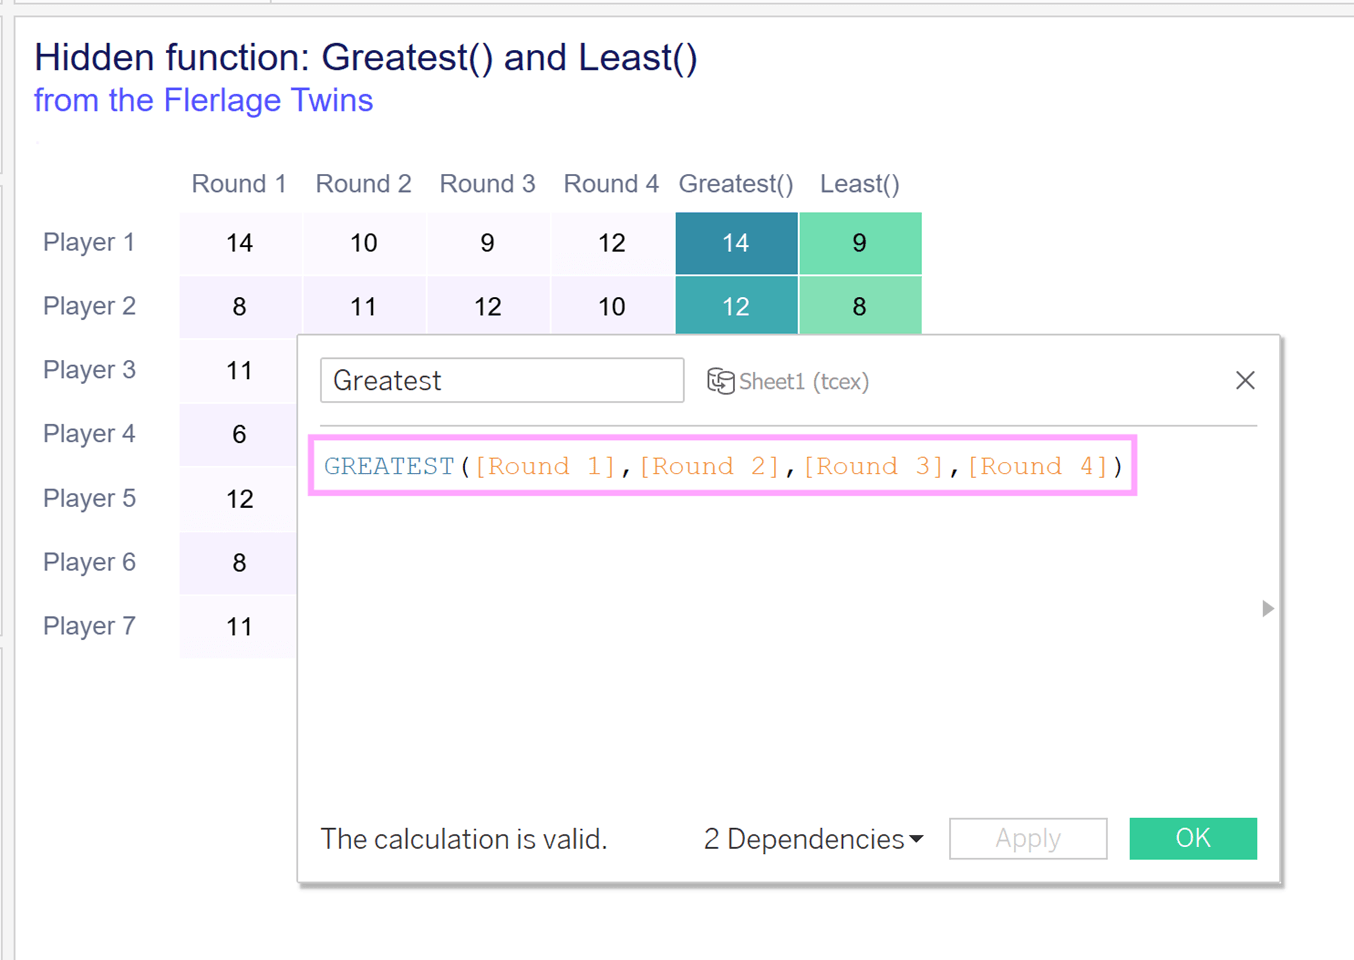1354x960 pixels.
Task: Open the 2 Dependencies dropdown
Action: (x=813, y=839)
